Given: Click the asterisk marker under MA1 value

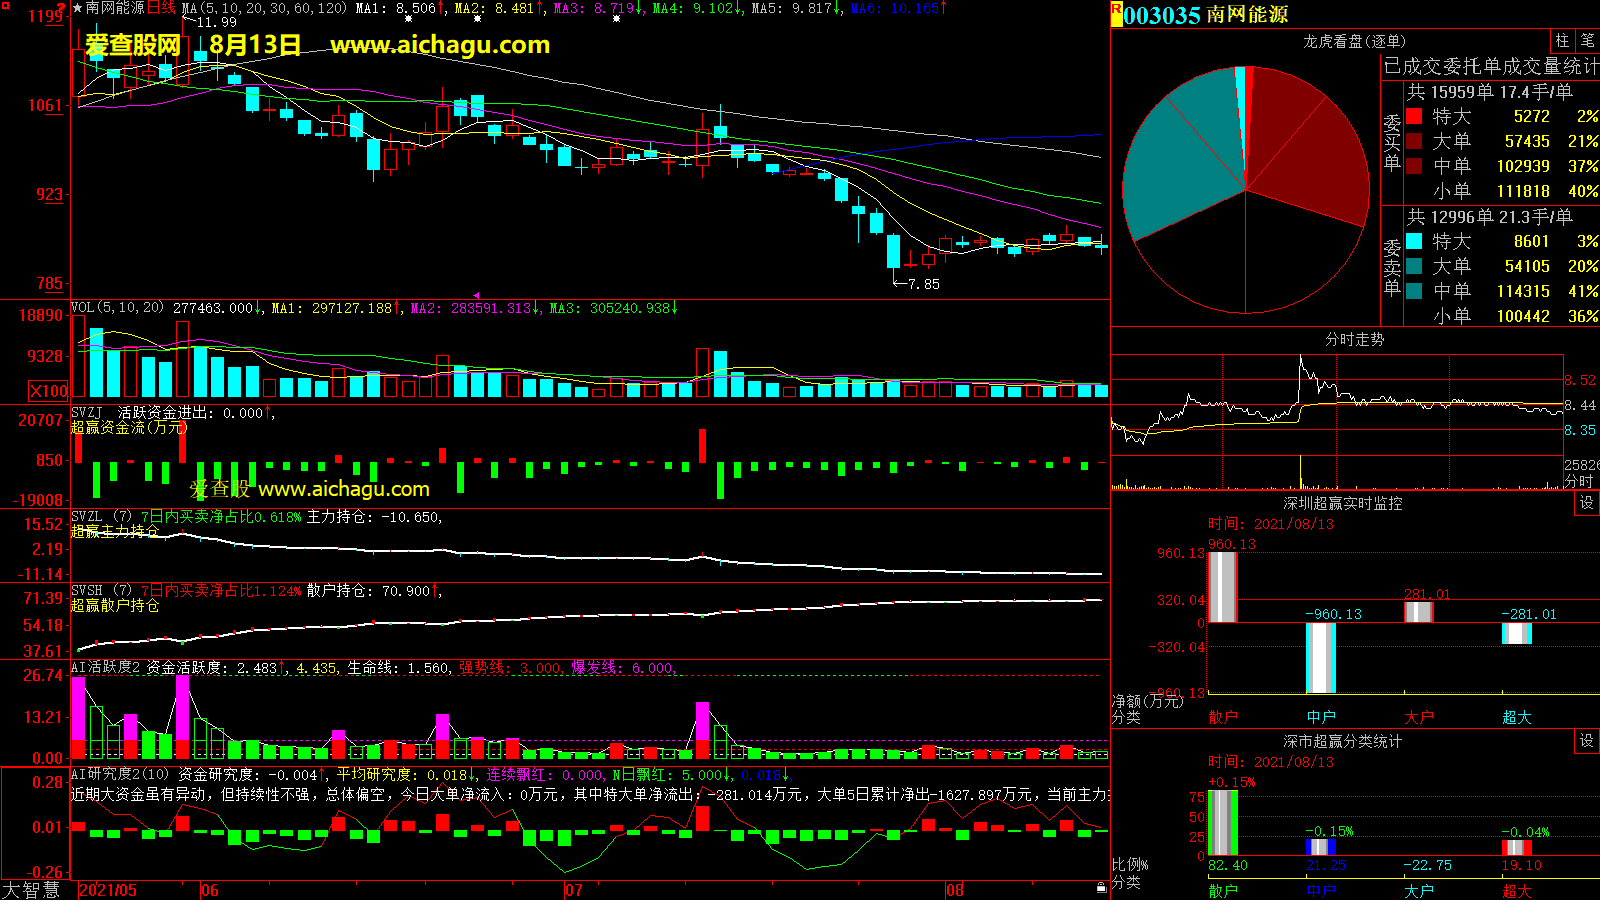Looking at the screenshot, I should 408,19.
